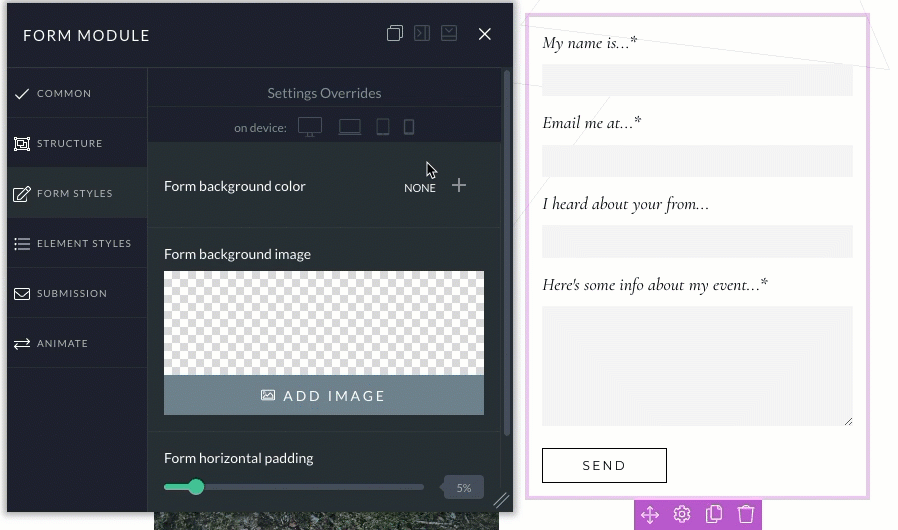This screenshot has height=530, width=898.
Task: Click the 'Email me at...' input field
Action: click(x=697, y=161)
